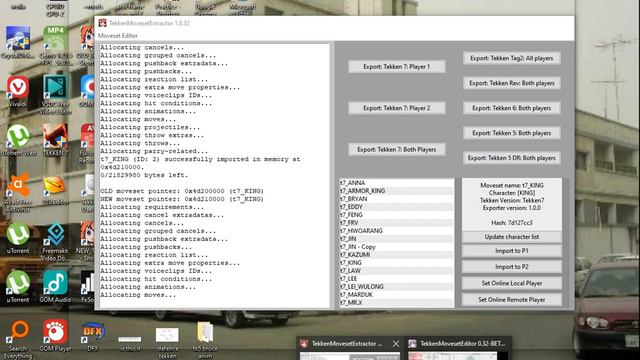Export Tekken Rev both players
Image resolution: width=640 pixels, height=360 pixels.
(512, 83)
